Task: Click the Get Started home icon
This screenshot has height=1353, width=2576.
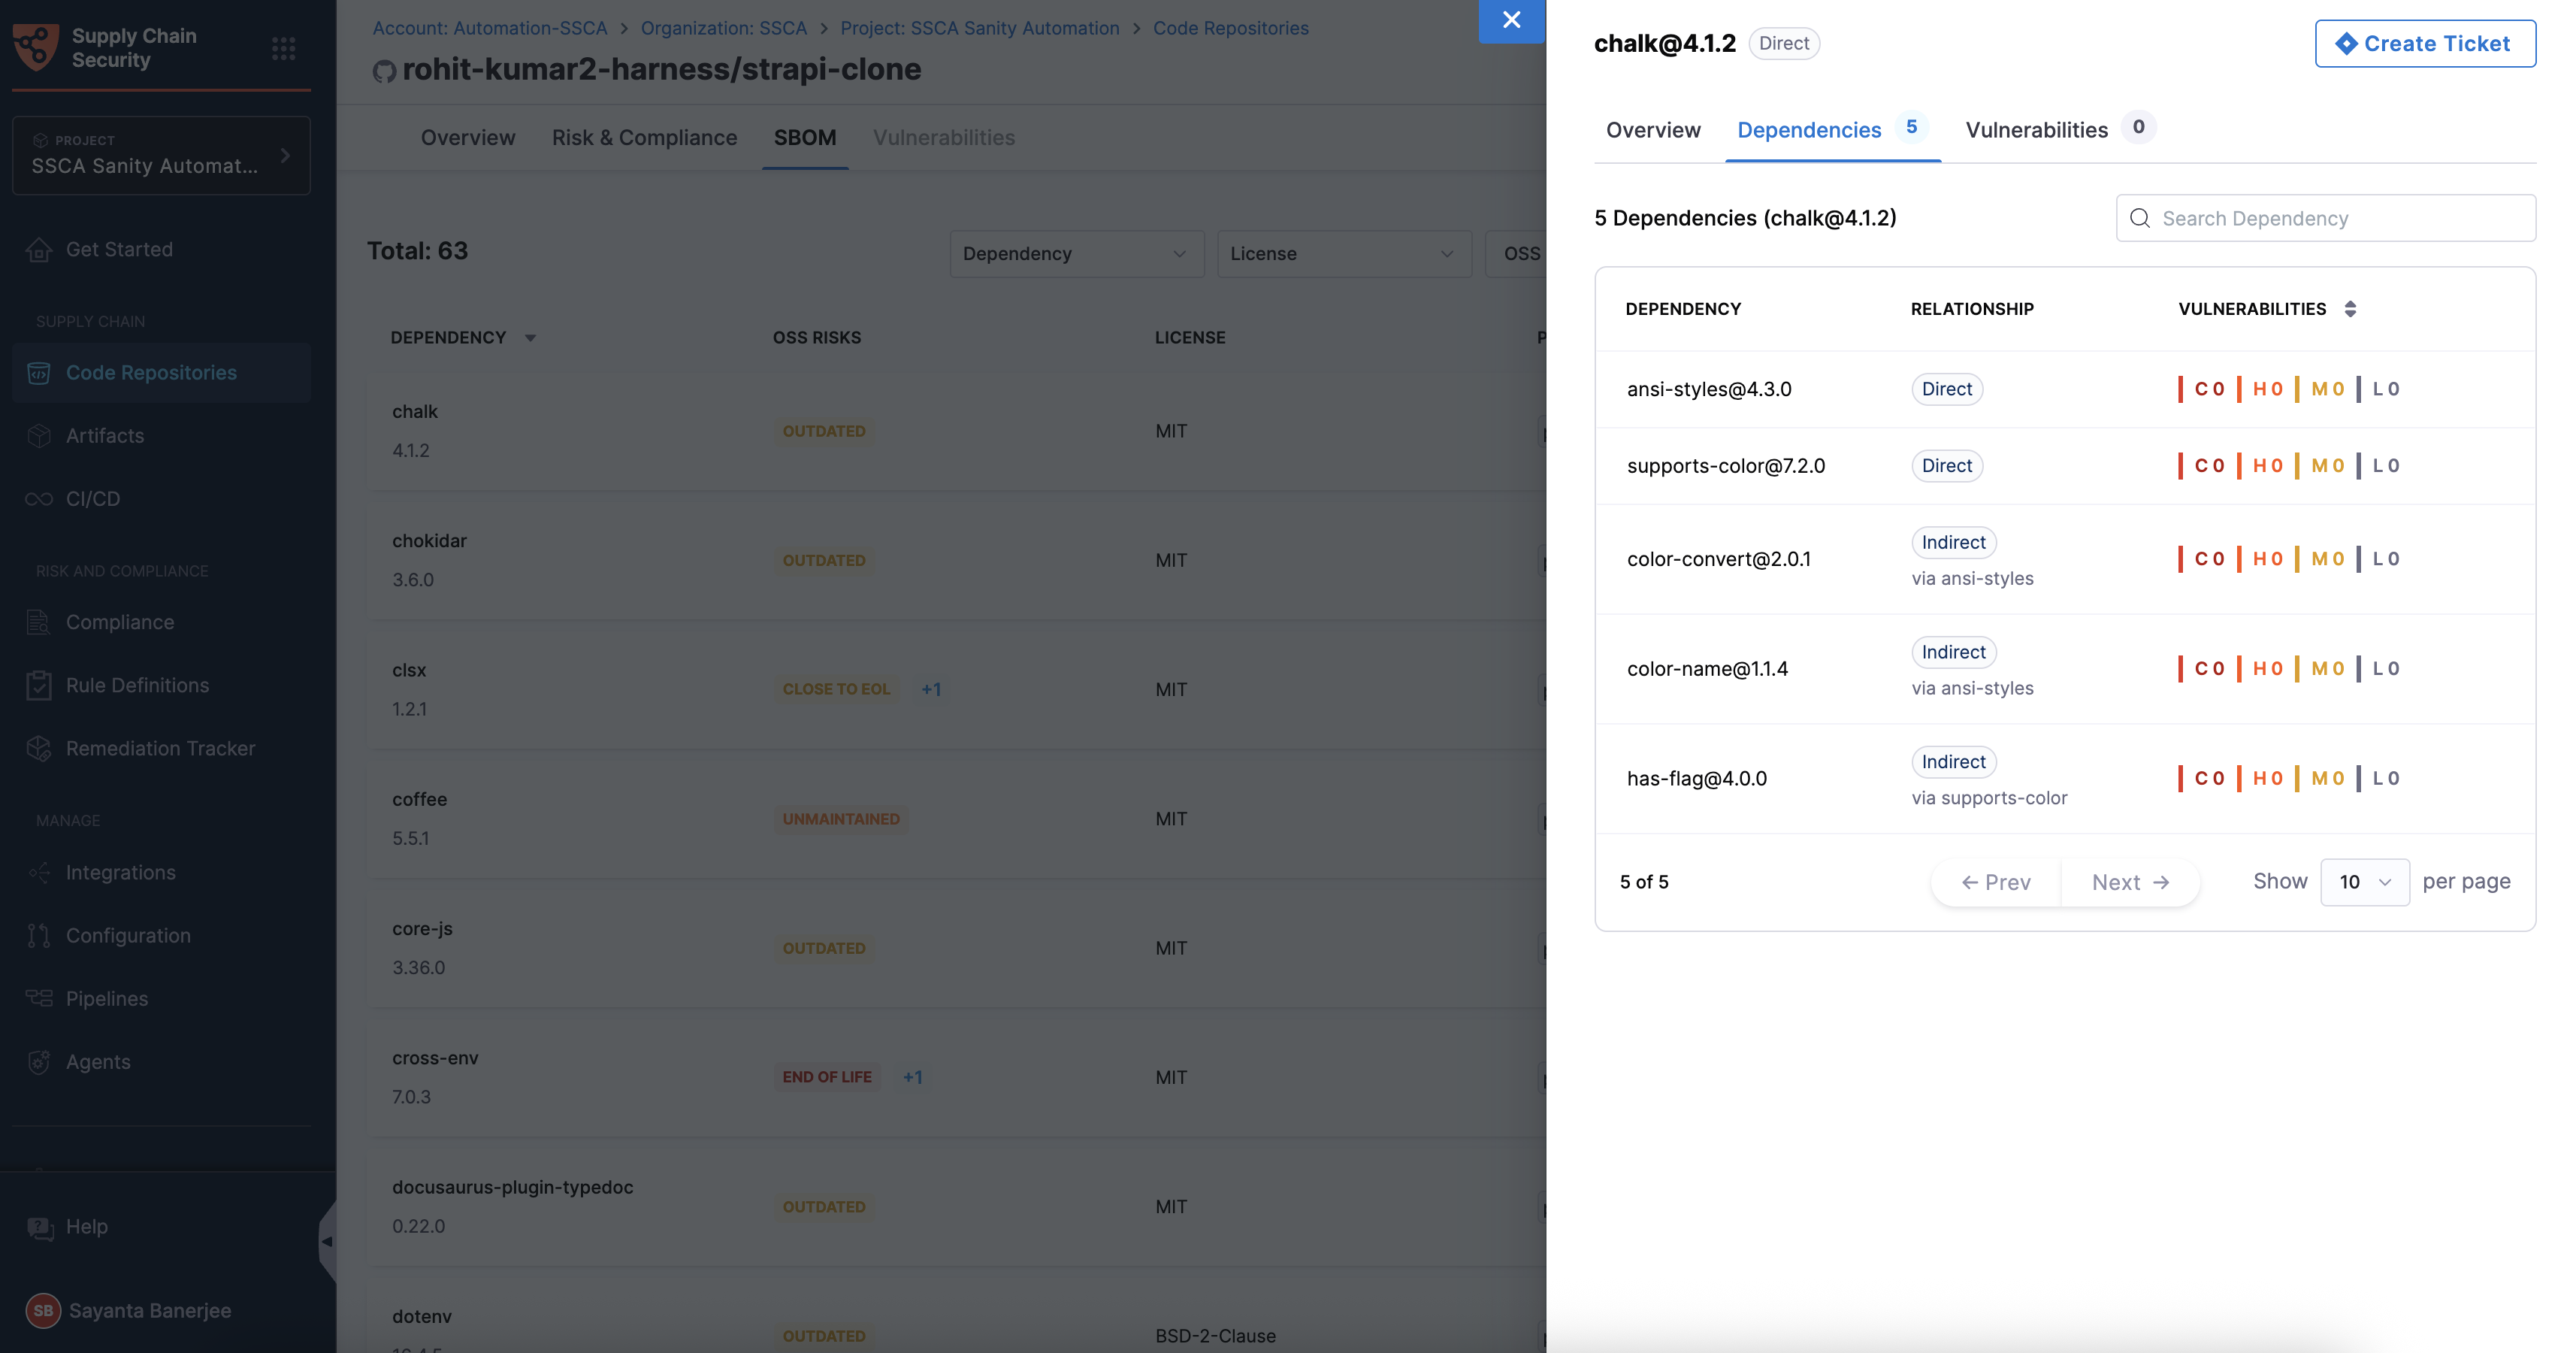Action: [x=39, y=250]
